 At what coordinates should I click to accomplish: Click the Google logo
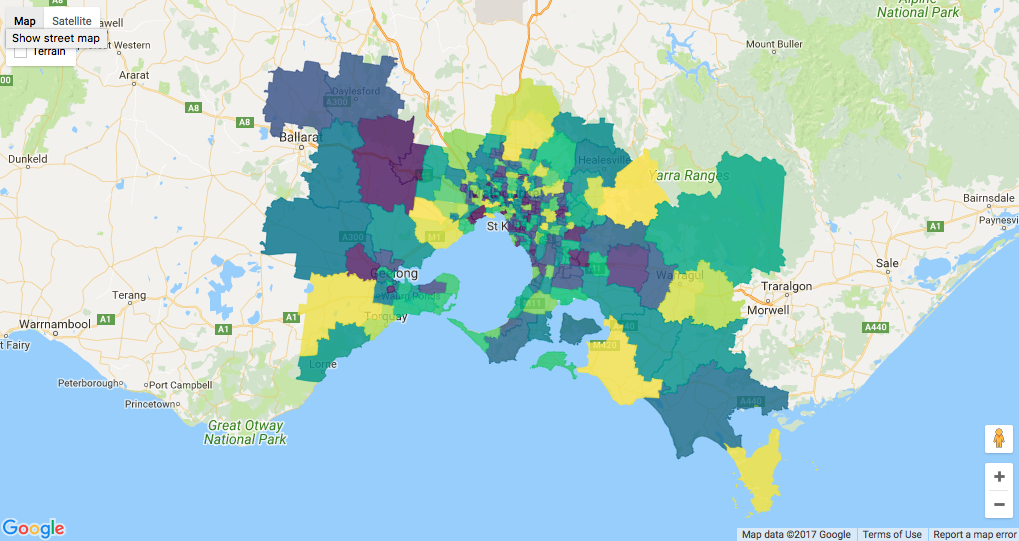[33, 528]
